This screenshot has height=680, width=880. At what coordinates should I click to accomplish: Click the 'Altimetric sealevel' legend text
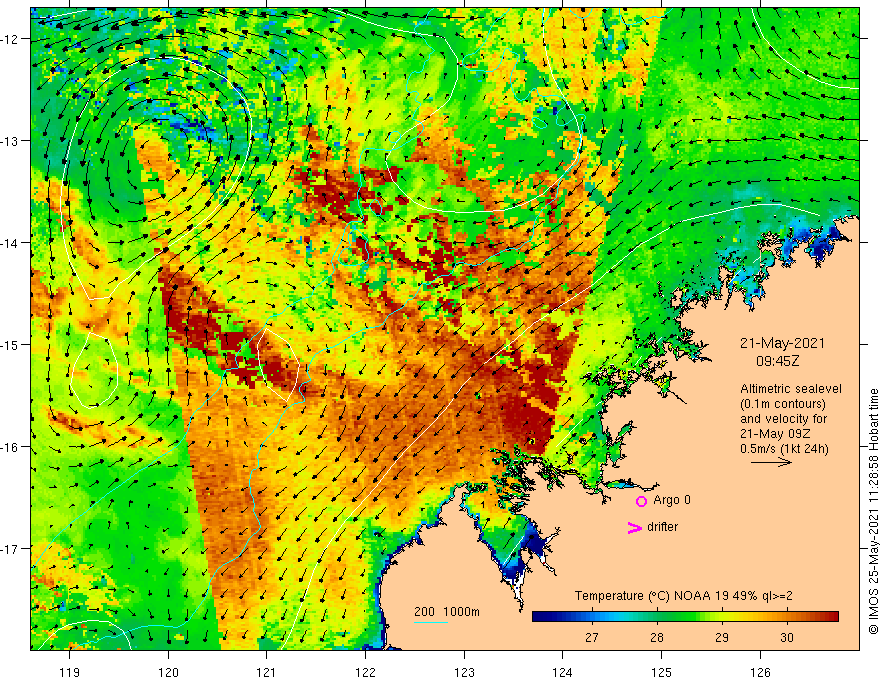(x=791, y=389)
